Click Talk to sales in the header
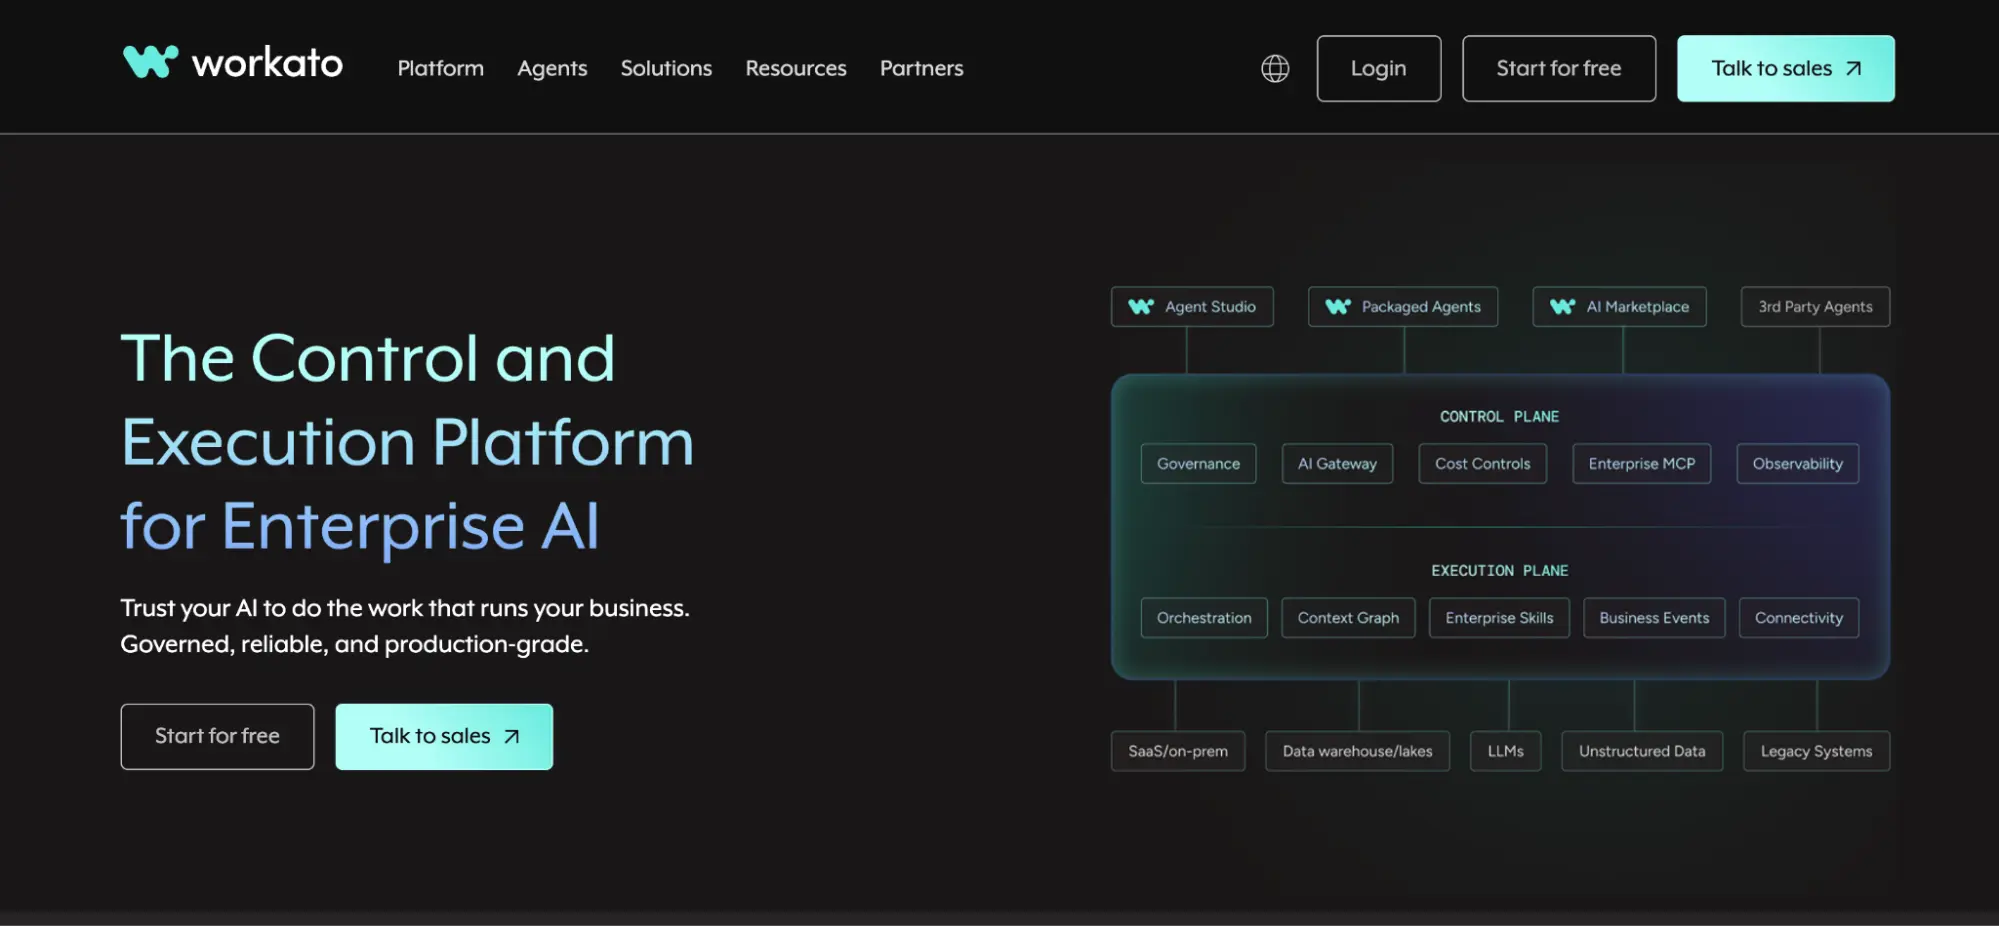1999x927 pixels. pos(1786,69)
